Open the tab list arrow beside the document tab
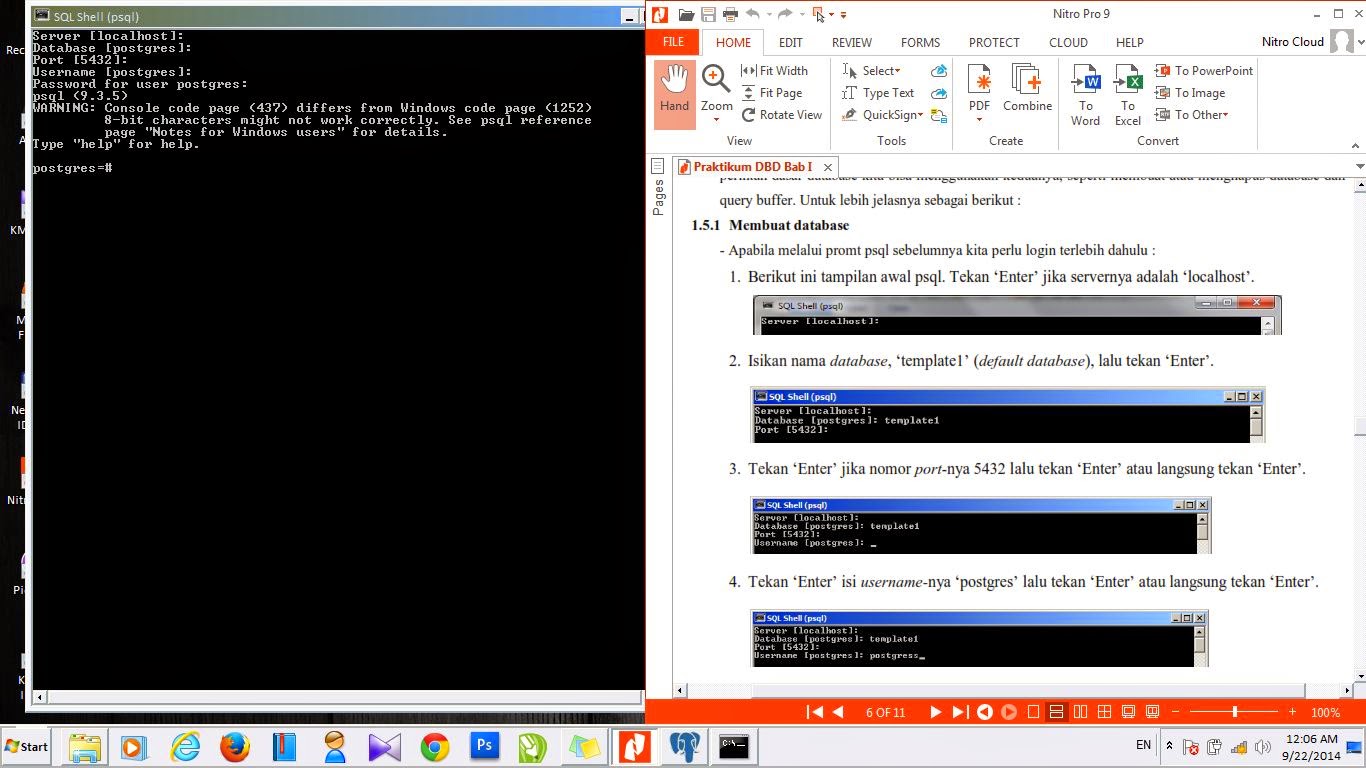 click(x=1359, y=167)
